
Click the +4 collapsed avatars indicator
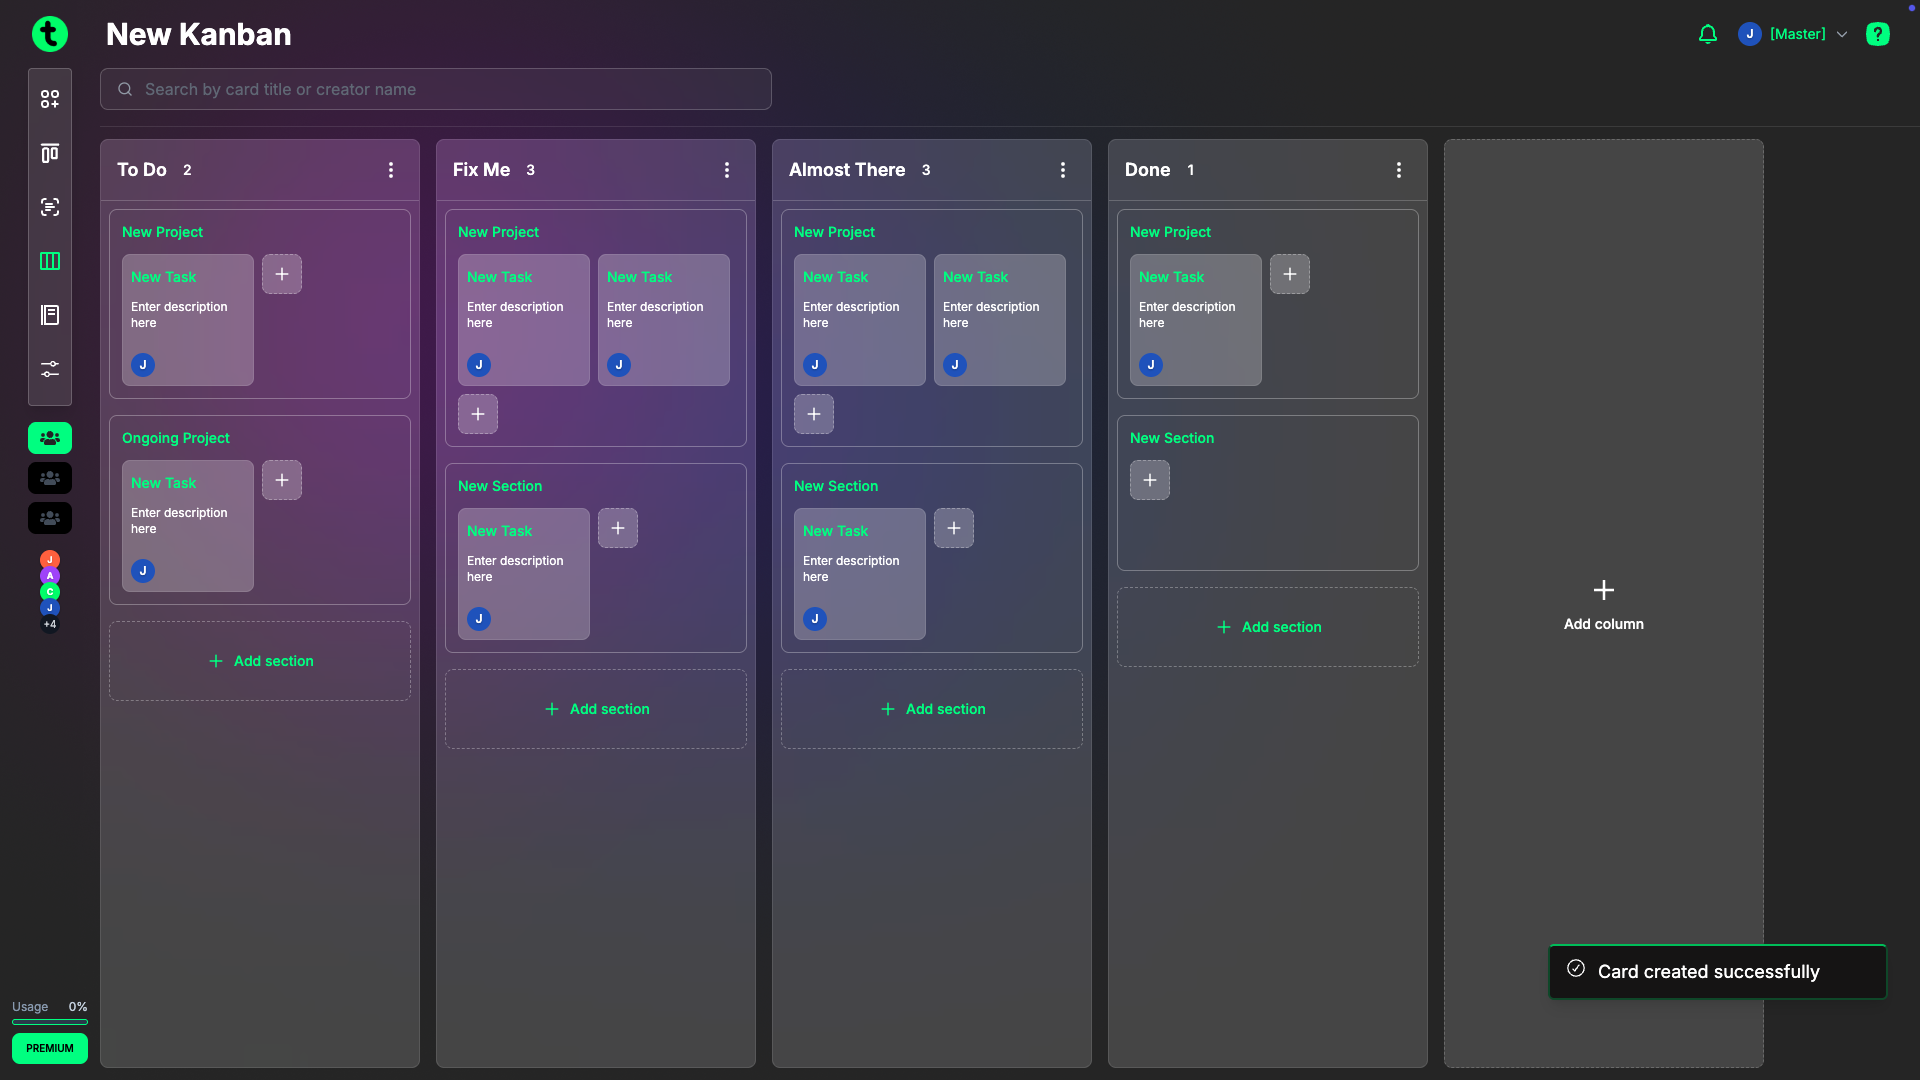click(49, 625)
